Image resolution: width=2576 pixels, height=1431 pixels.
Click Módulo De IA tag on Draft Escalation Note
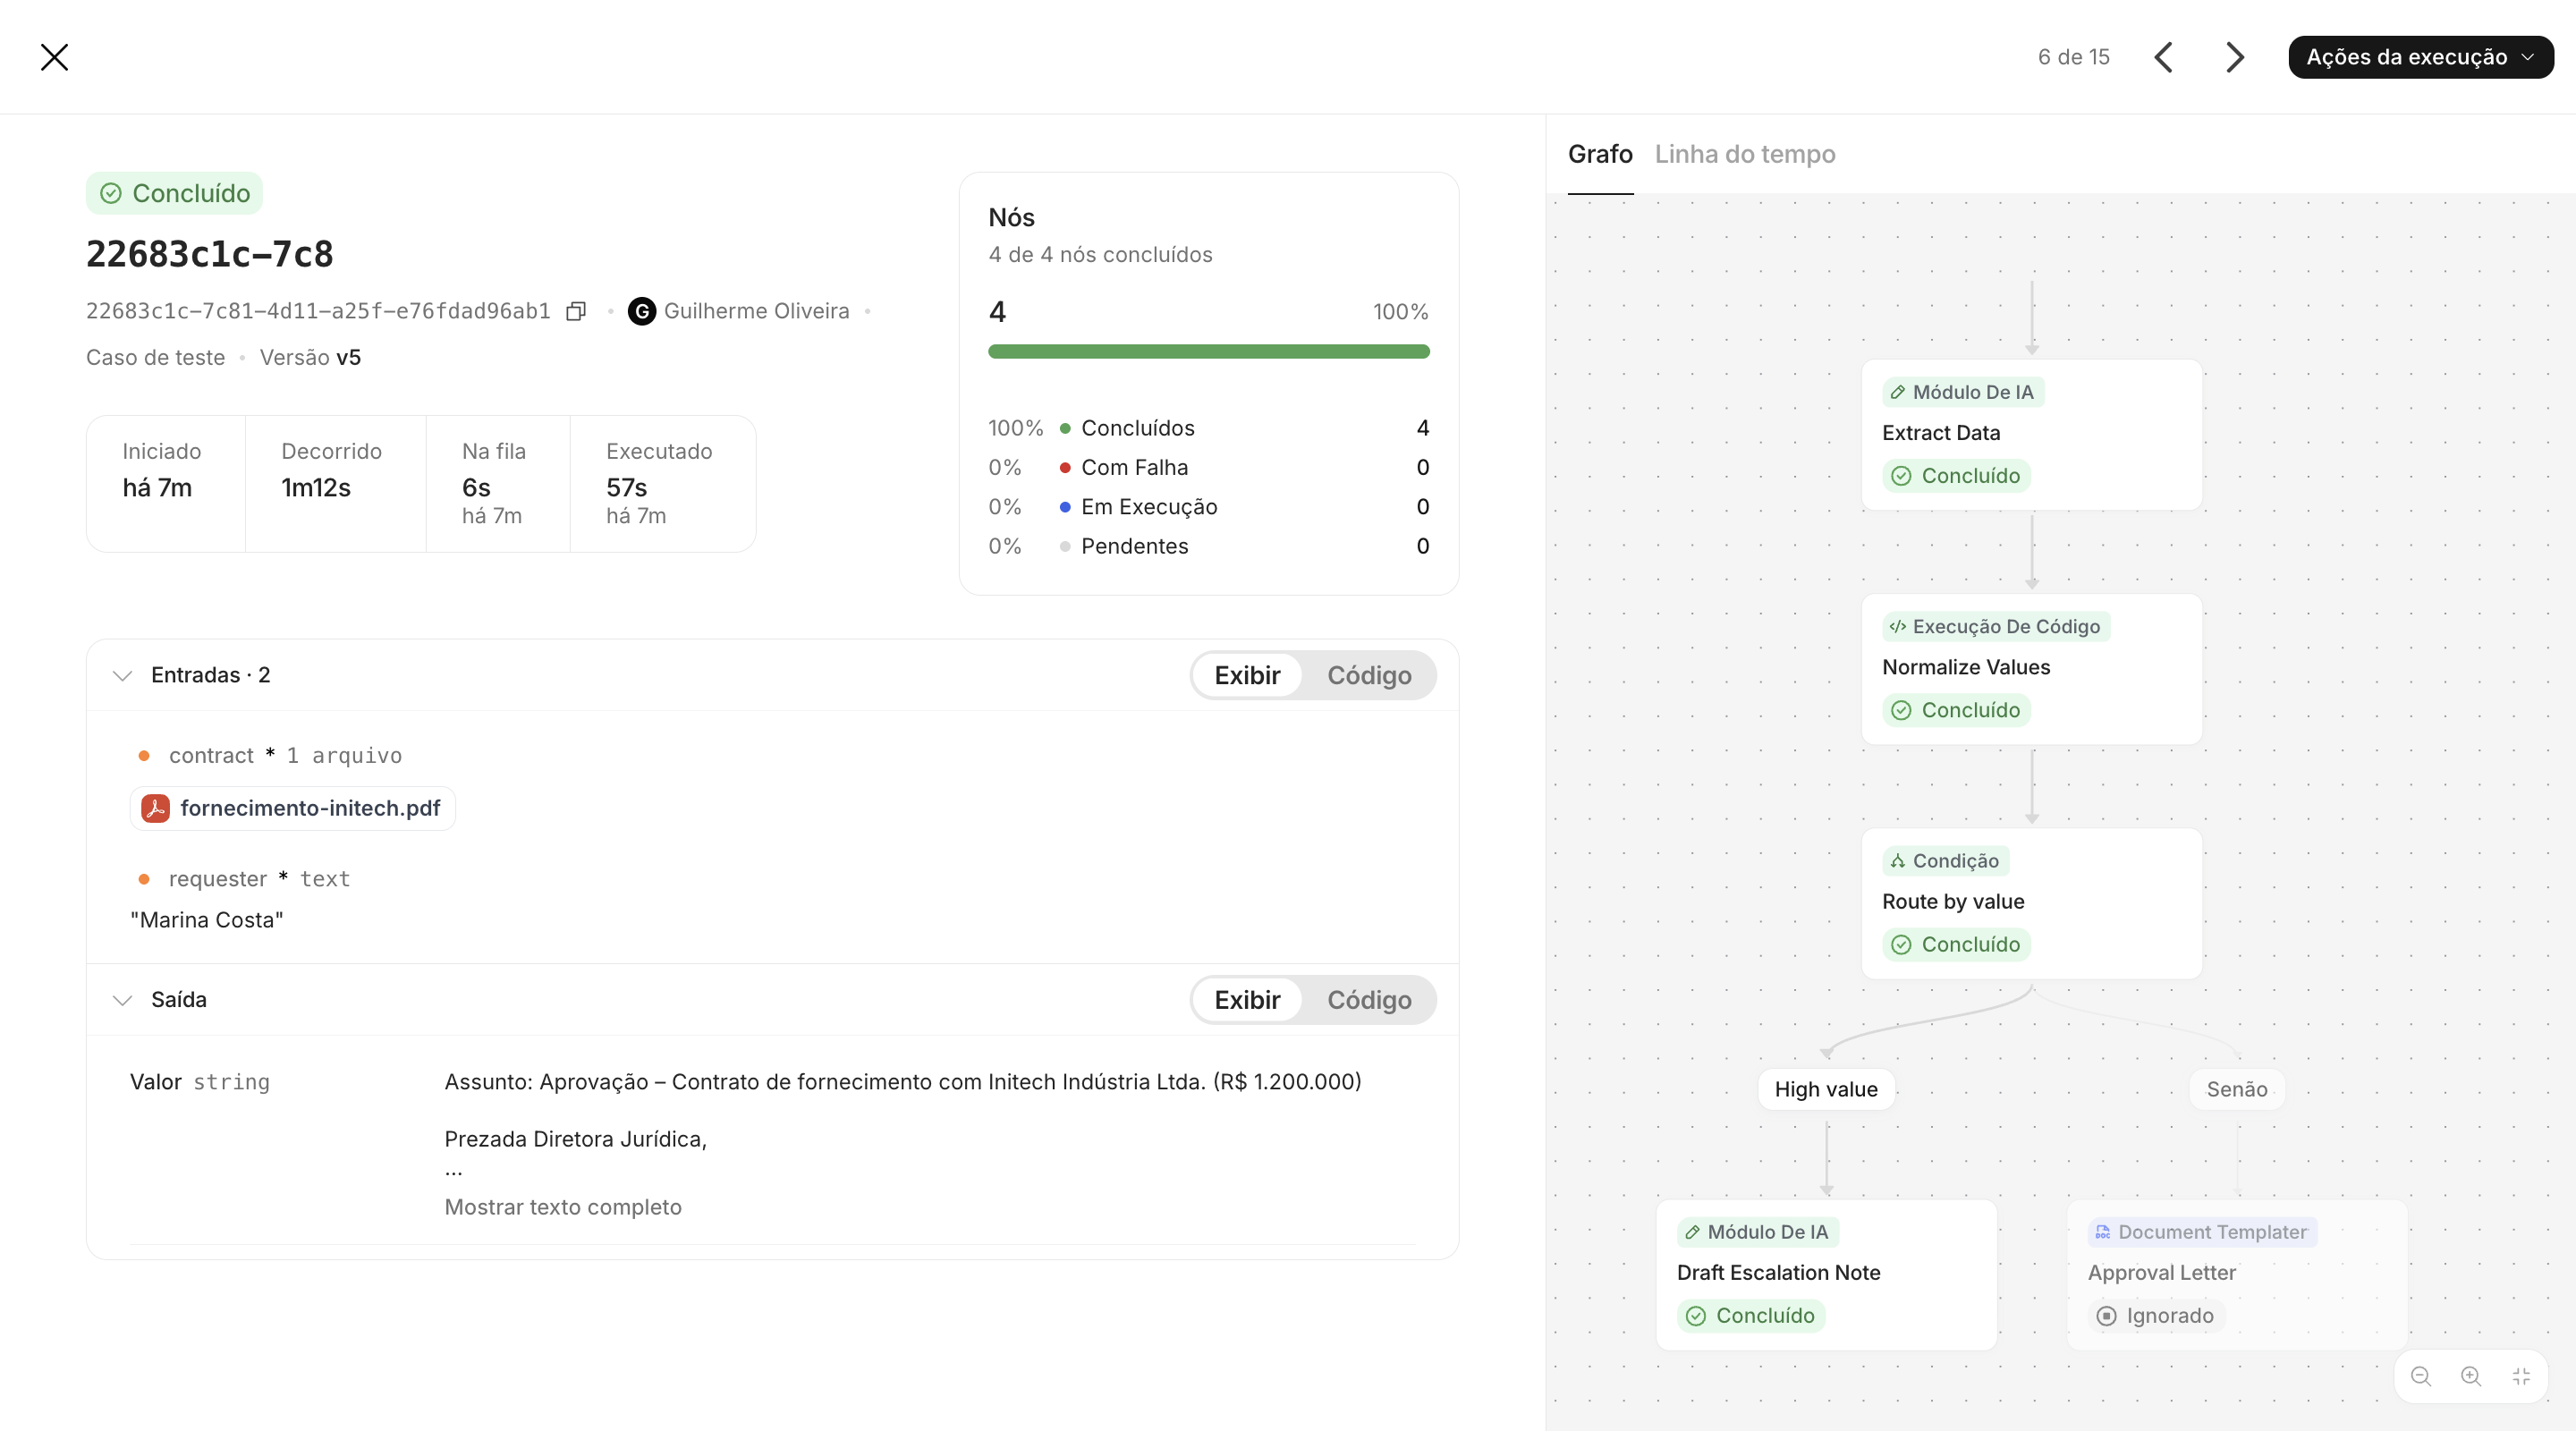point(1757,1232)
